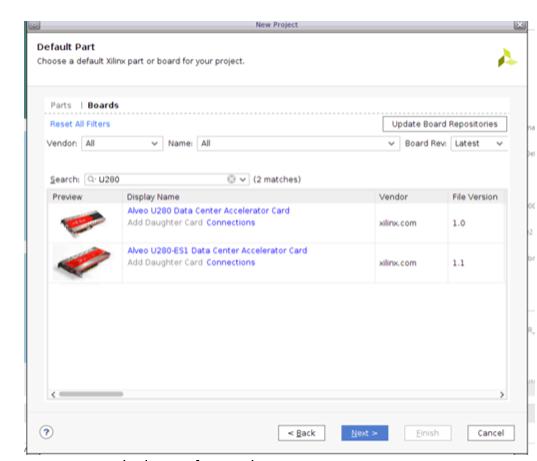Open Connections link for Alveo U280 card
This screenshot has width=537, height=461.
pyautogui.click(x=230, y=223)
